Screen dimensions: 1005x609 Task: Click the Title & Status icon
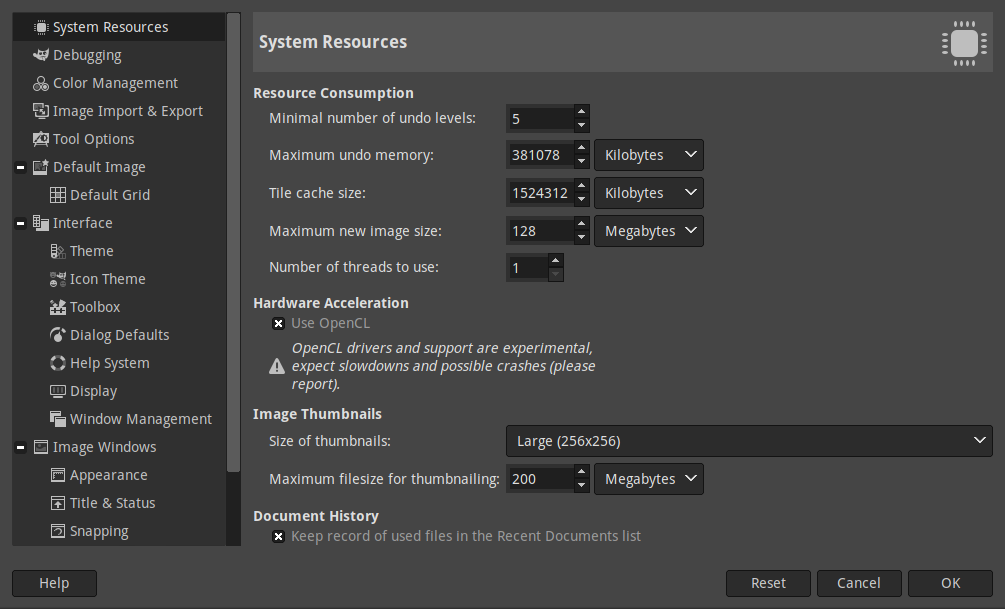[58, 503]
